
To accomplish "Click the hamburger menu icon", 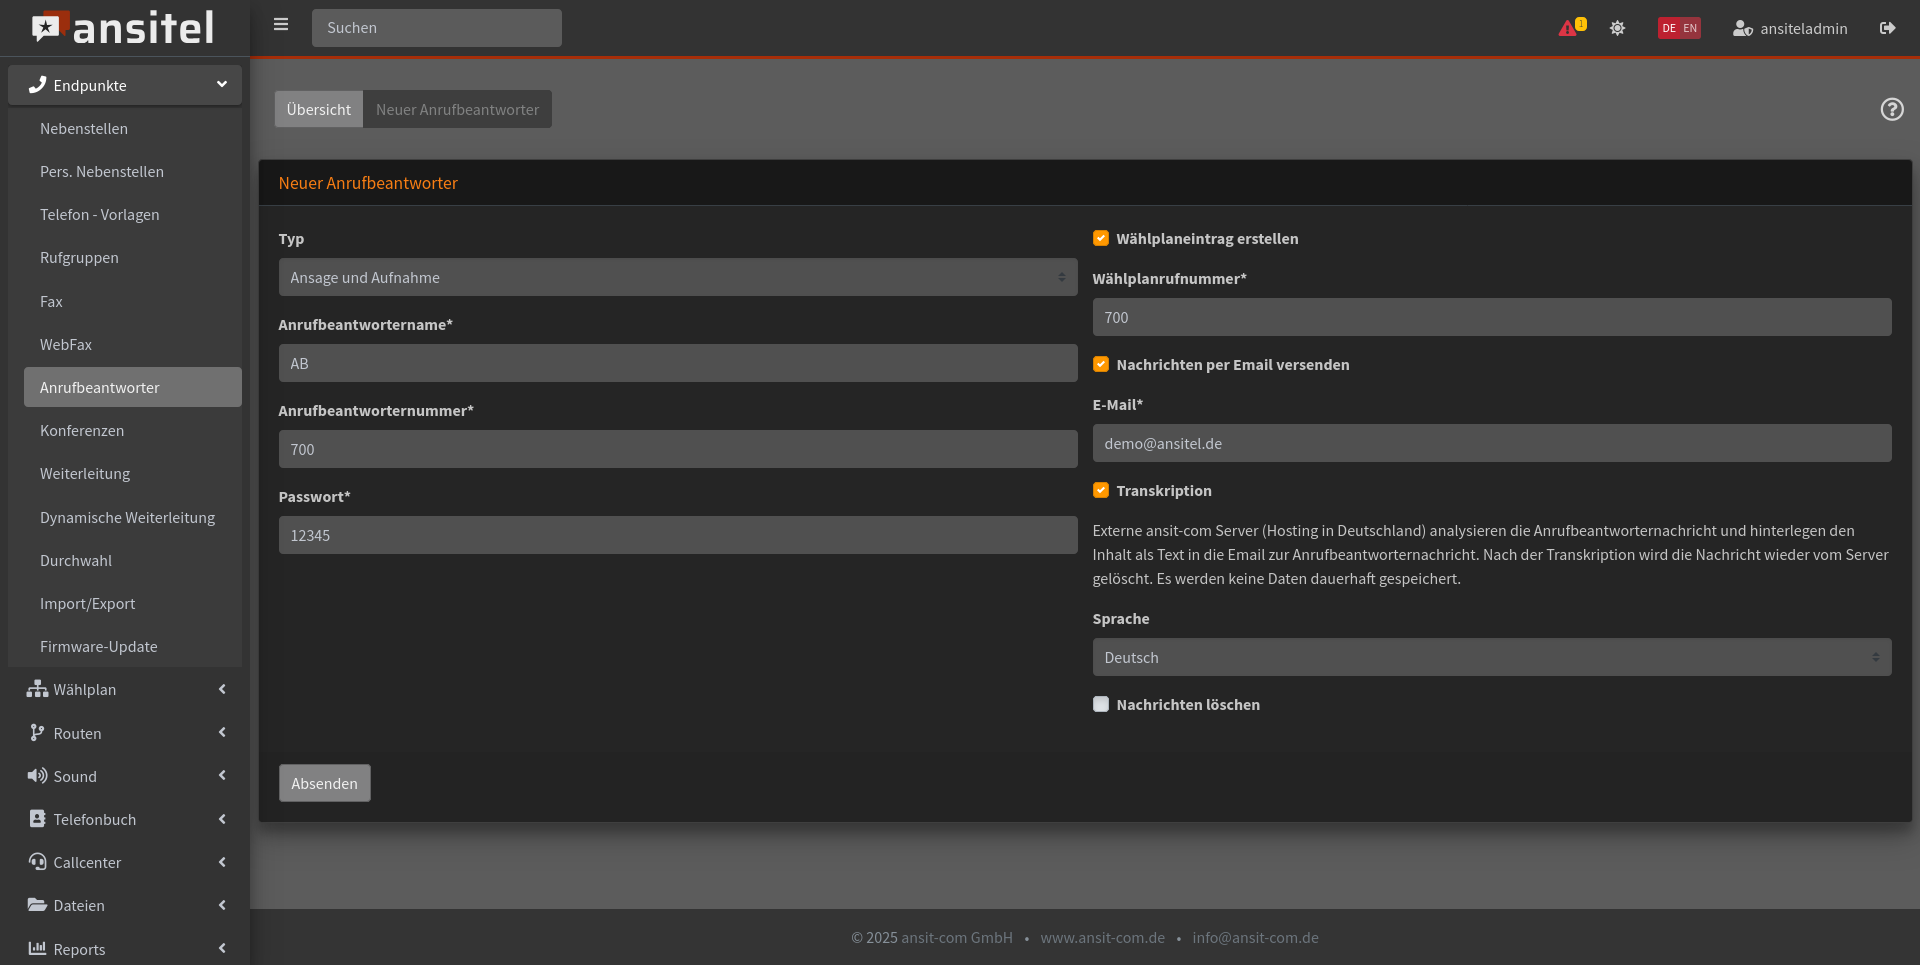I will (281, 25).
